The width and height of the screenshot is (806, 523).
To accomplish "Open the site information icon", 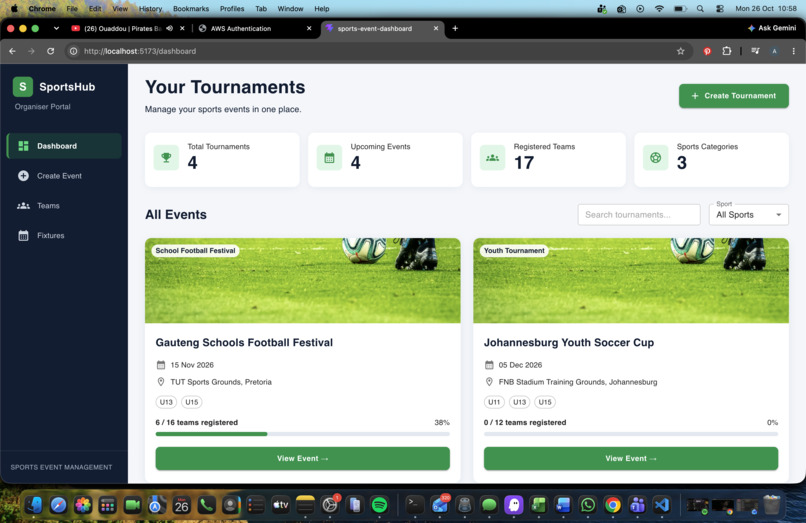I will click(74, 51).
